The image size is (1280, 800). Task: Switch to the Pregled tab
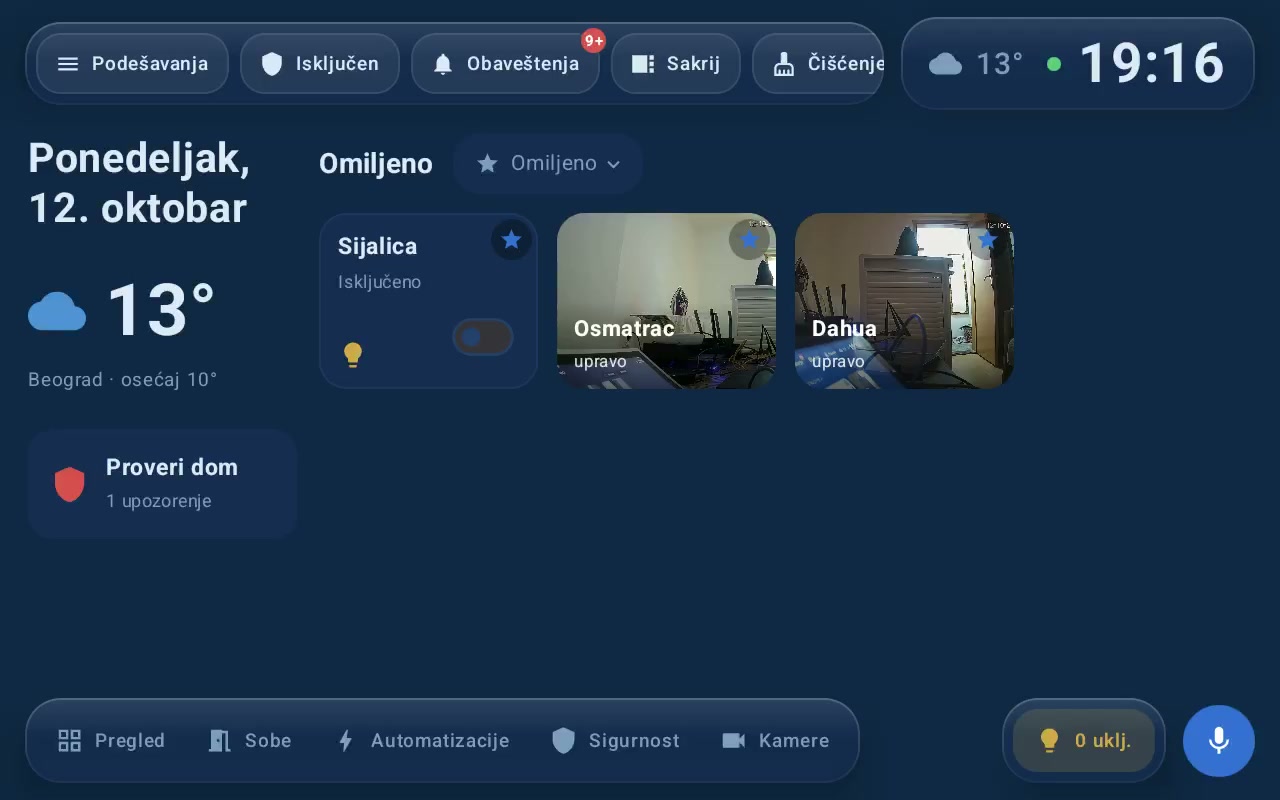[x=111, y=741]
